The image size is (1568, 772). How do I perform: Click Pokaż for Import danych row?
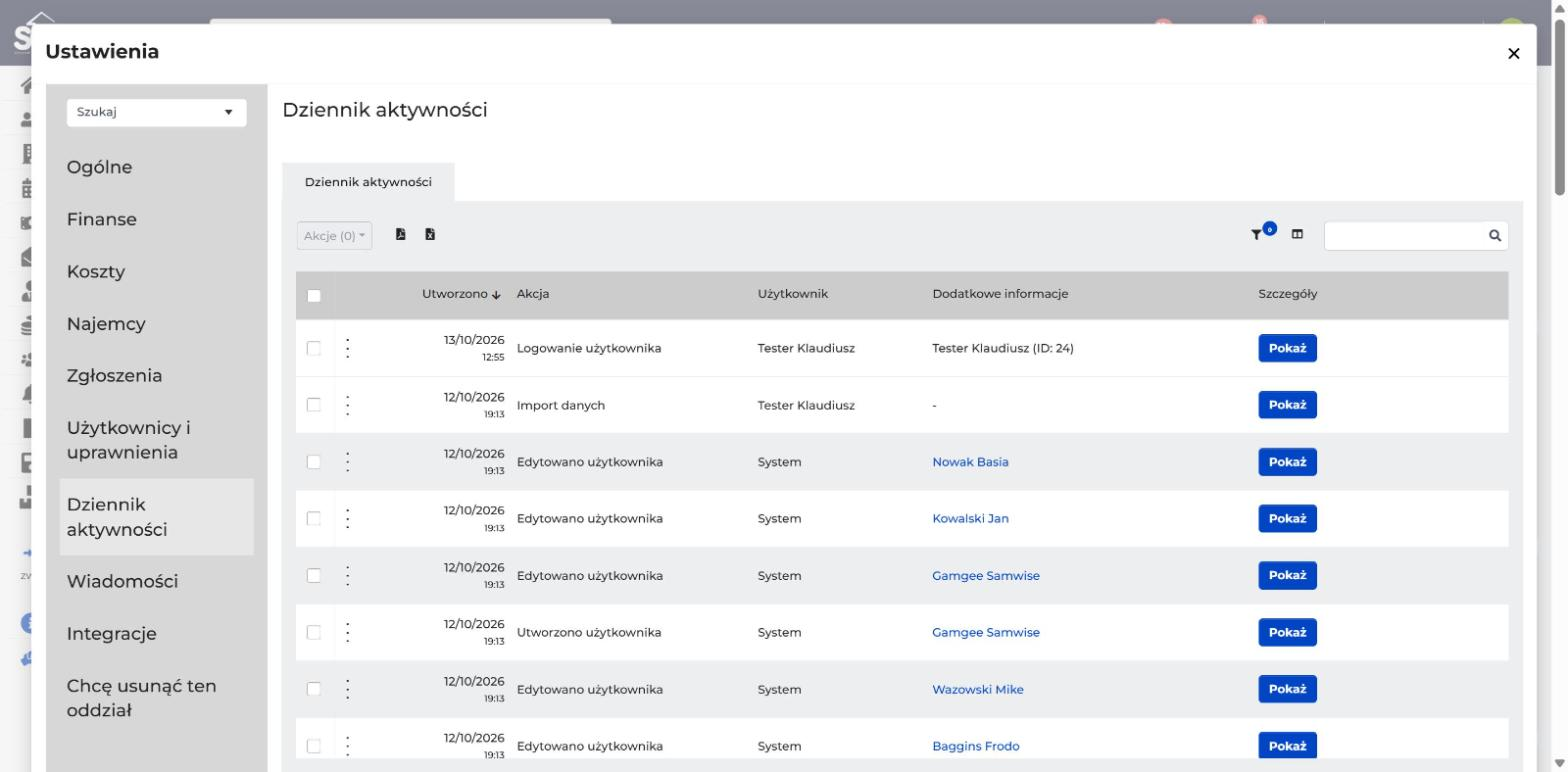[1287, 405]
